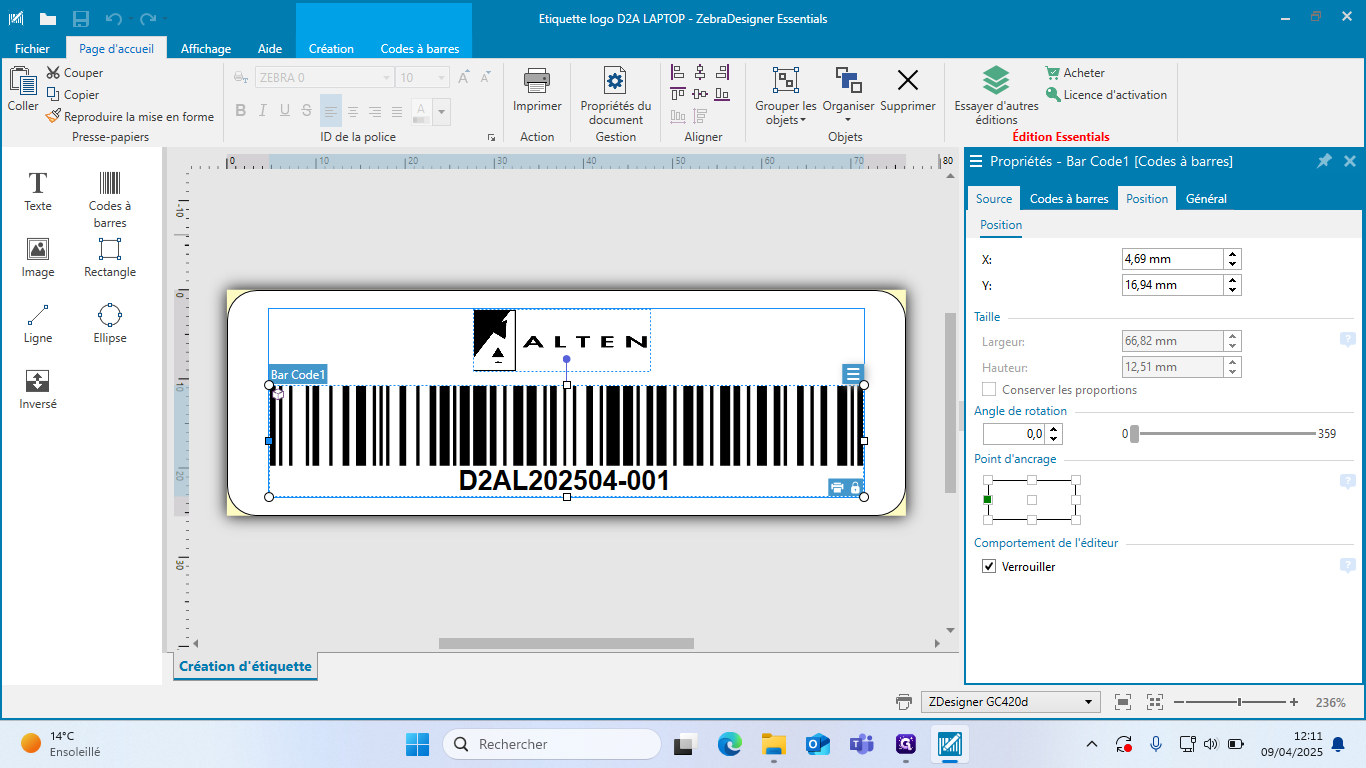The image size is (1366, 768).
Task: Align objects to the bottom edge
Action: pos(722,94)
